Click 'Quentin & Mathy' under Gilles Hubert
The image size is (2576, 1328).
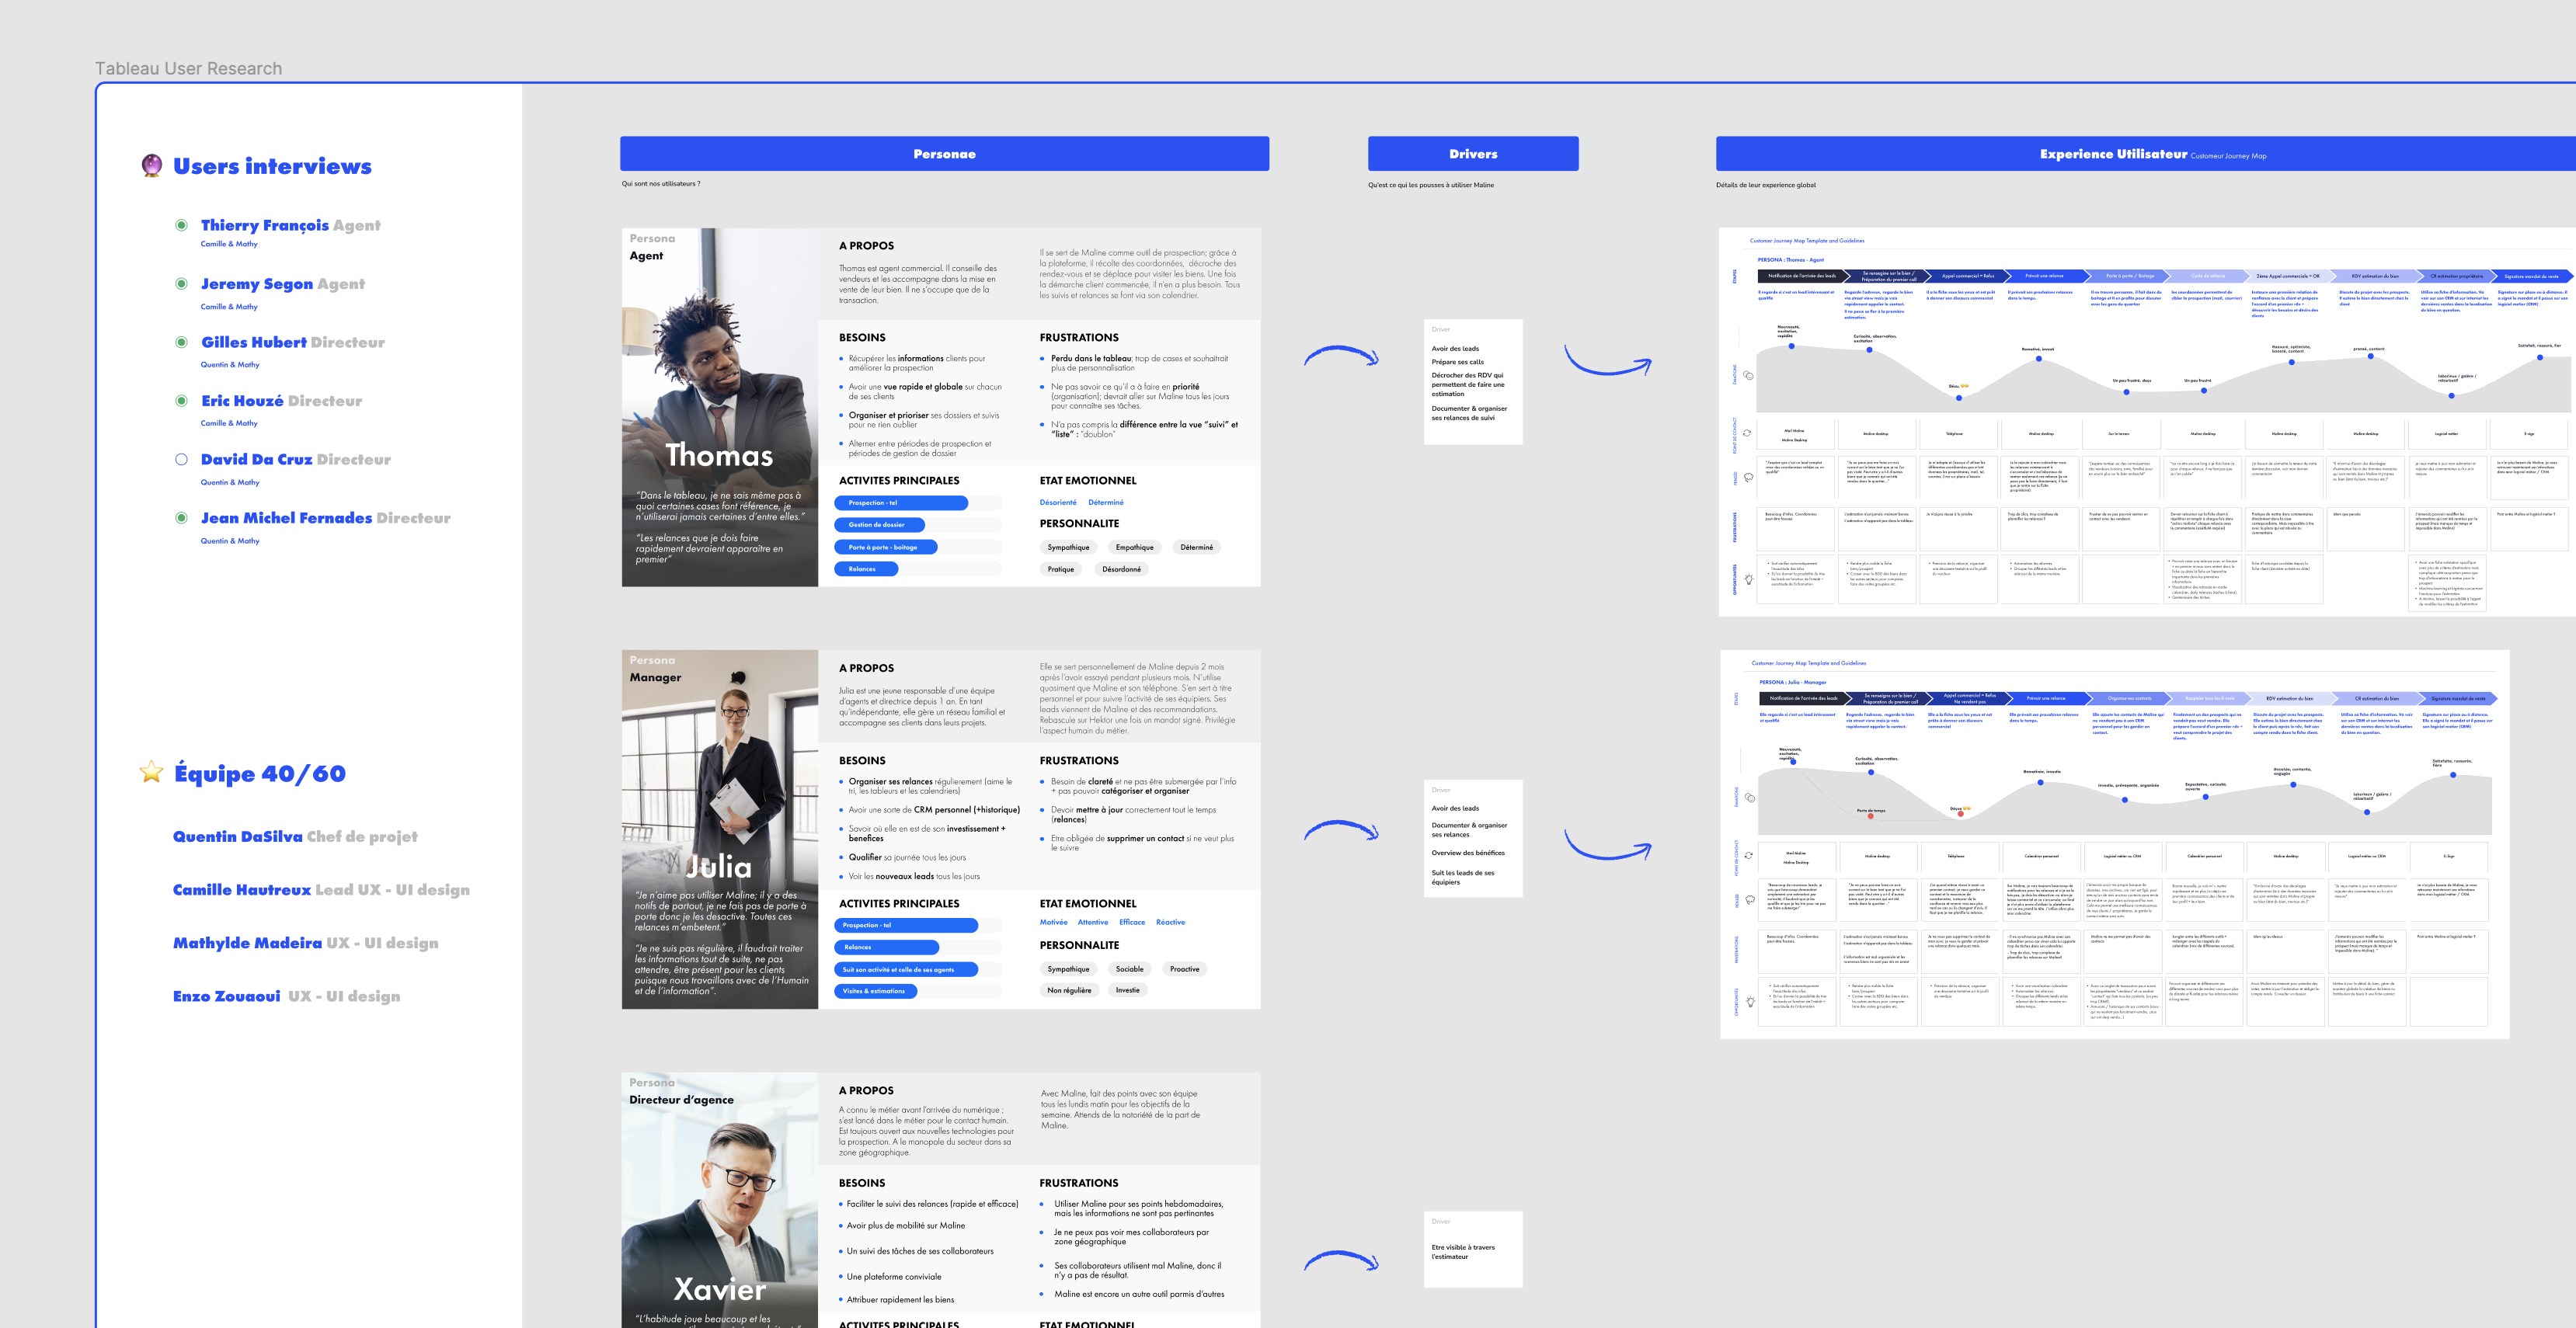230,365
